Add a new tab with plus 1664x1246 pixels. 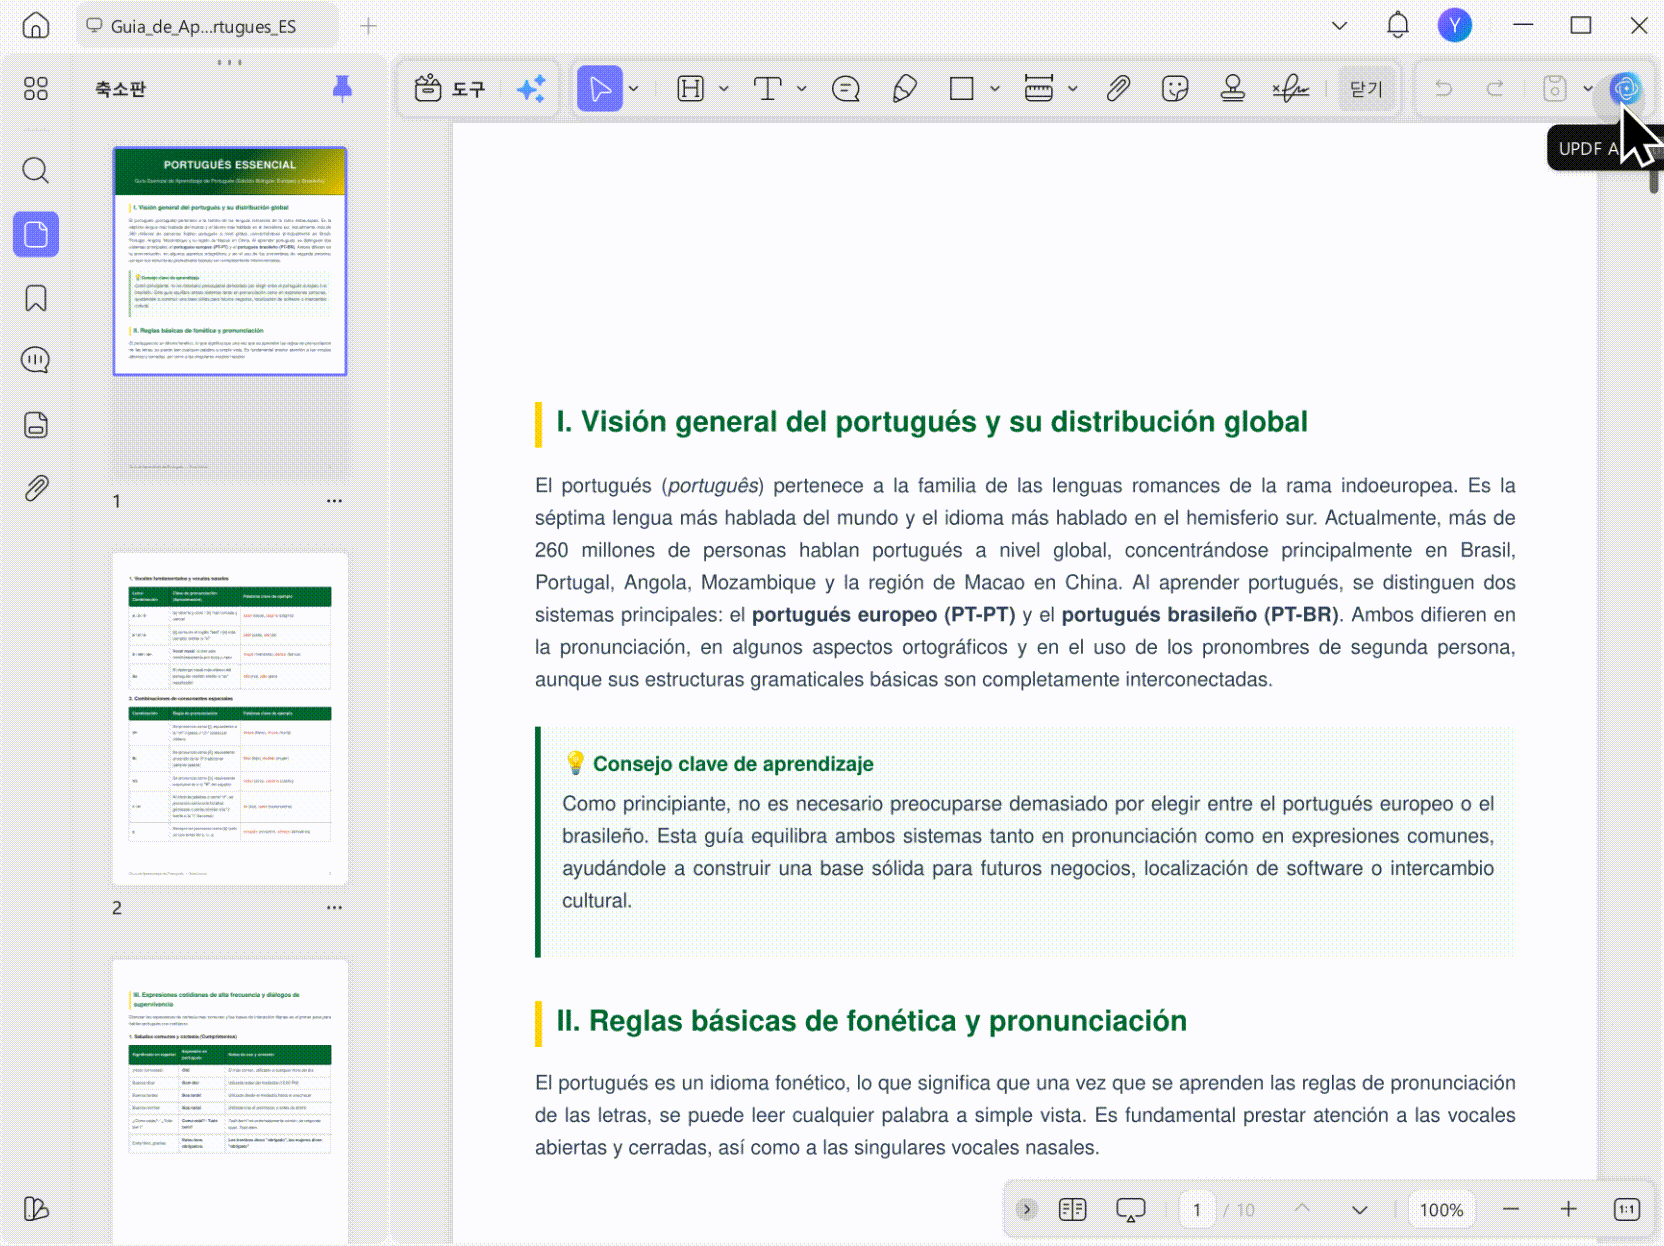pyautogui.click(x=368, y=26)
